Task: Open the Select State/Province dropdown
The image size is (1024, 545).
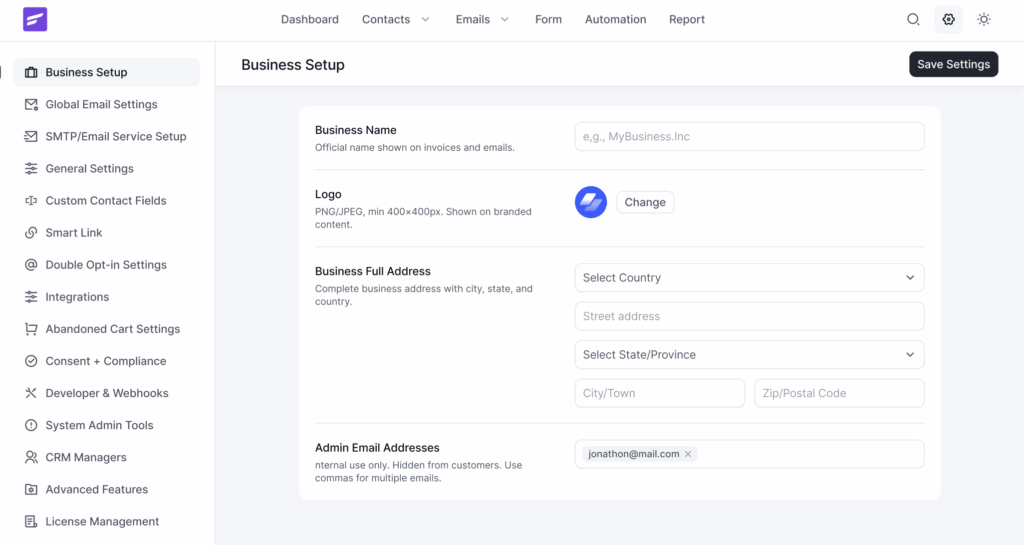Action: 749,354
